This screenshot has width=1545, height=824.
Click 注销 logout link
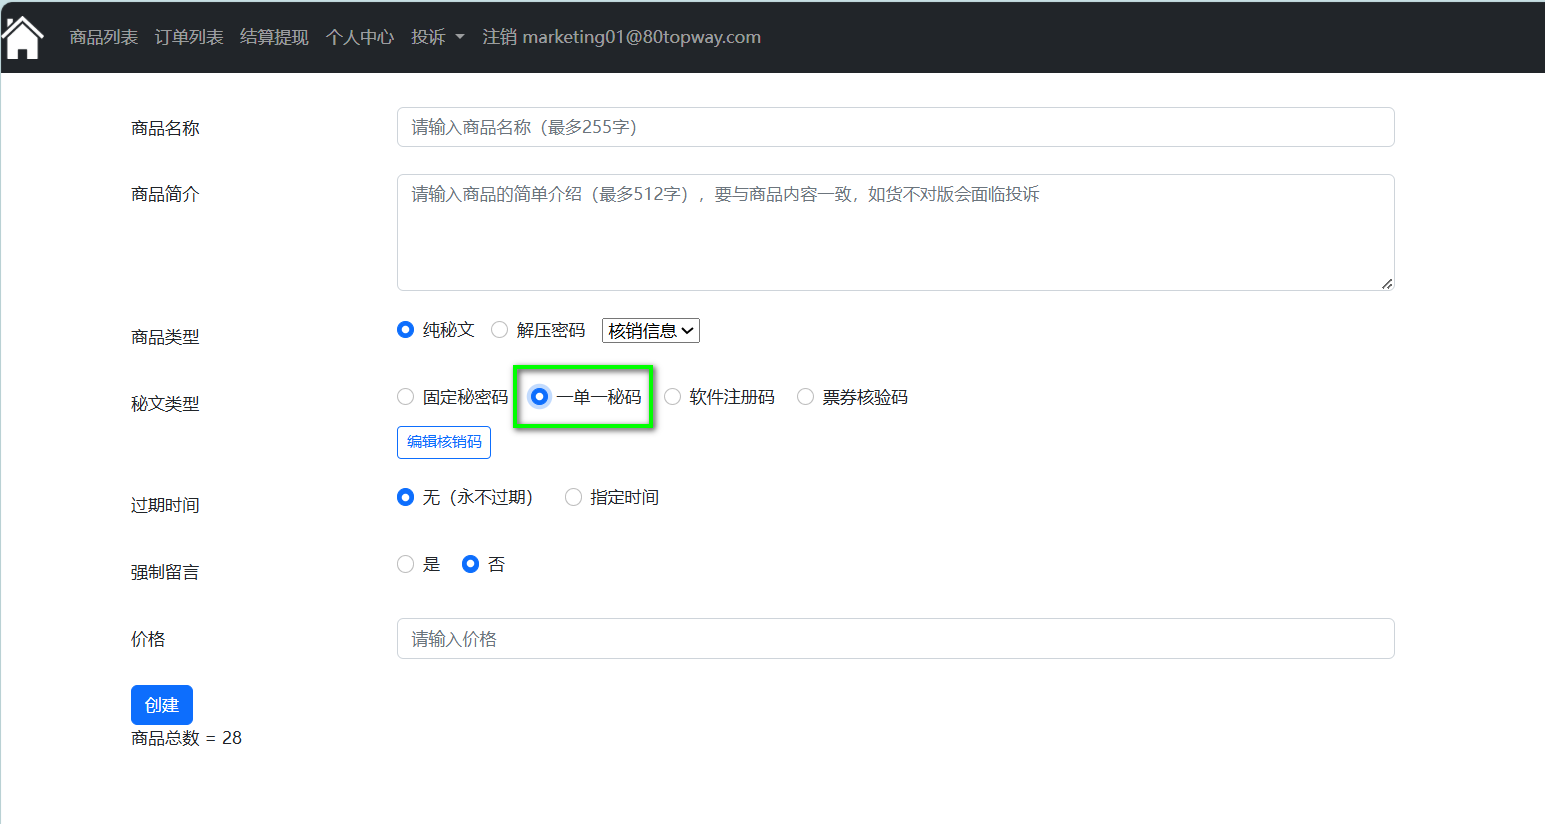[x=621, y=37]
